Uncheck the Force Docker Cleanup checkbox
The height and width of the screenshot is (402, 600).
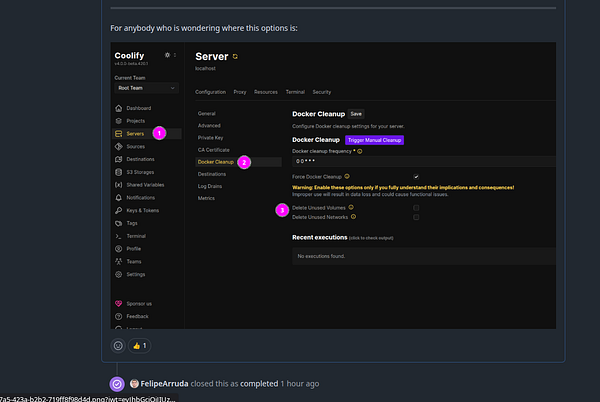[416, 177]
